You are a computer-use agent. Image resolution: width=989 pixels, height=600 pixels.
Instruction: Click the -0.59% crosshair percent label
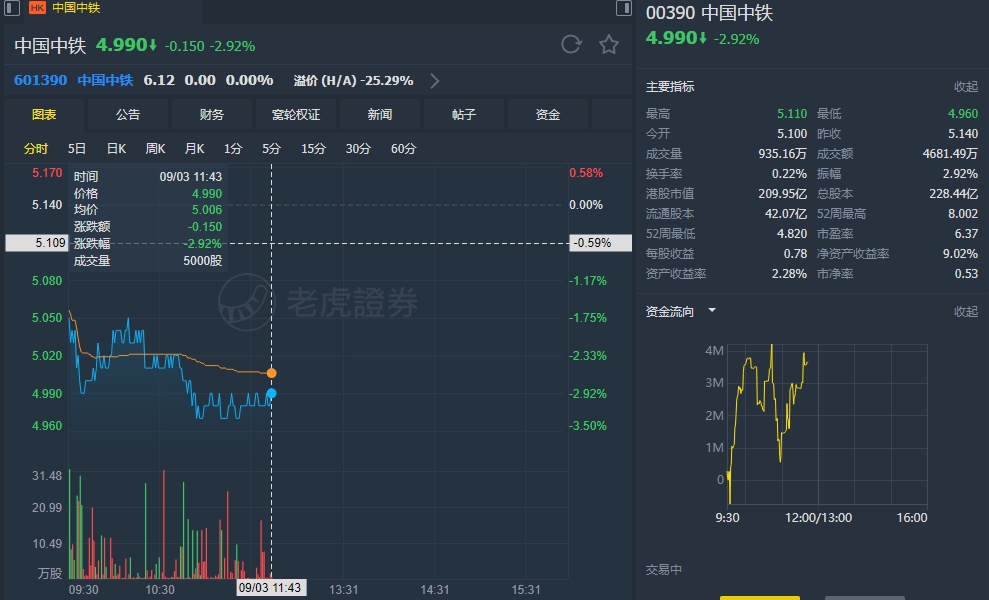[600, 243]
